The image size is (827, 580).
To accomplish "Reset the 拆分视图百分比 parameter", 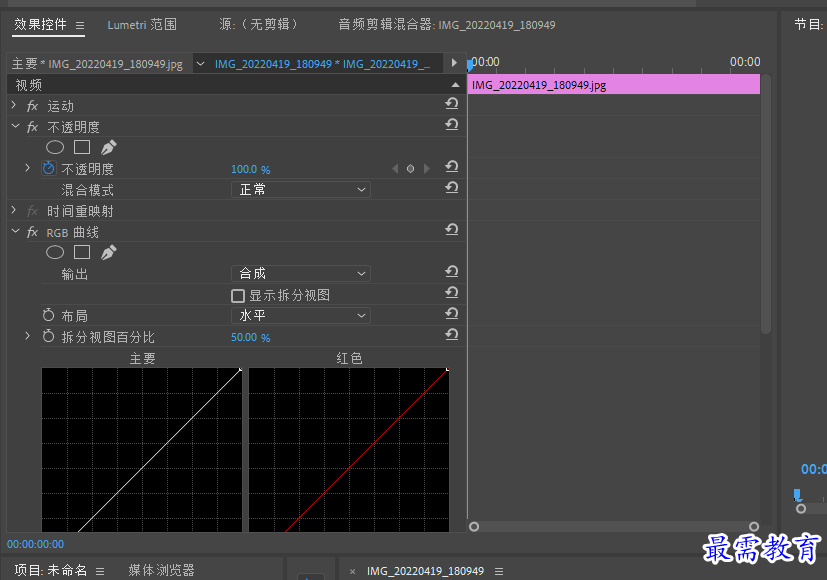I will pos(451,335).
